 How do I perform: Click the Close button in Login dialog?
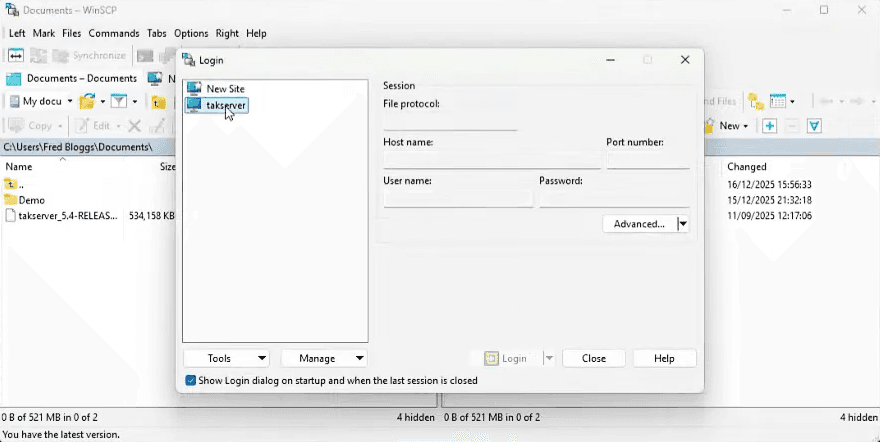(x=593, y=358)
